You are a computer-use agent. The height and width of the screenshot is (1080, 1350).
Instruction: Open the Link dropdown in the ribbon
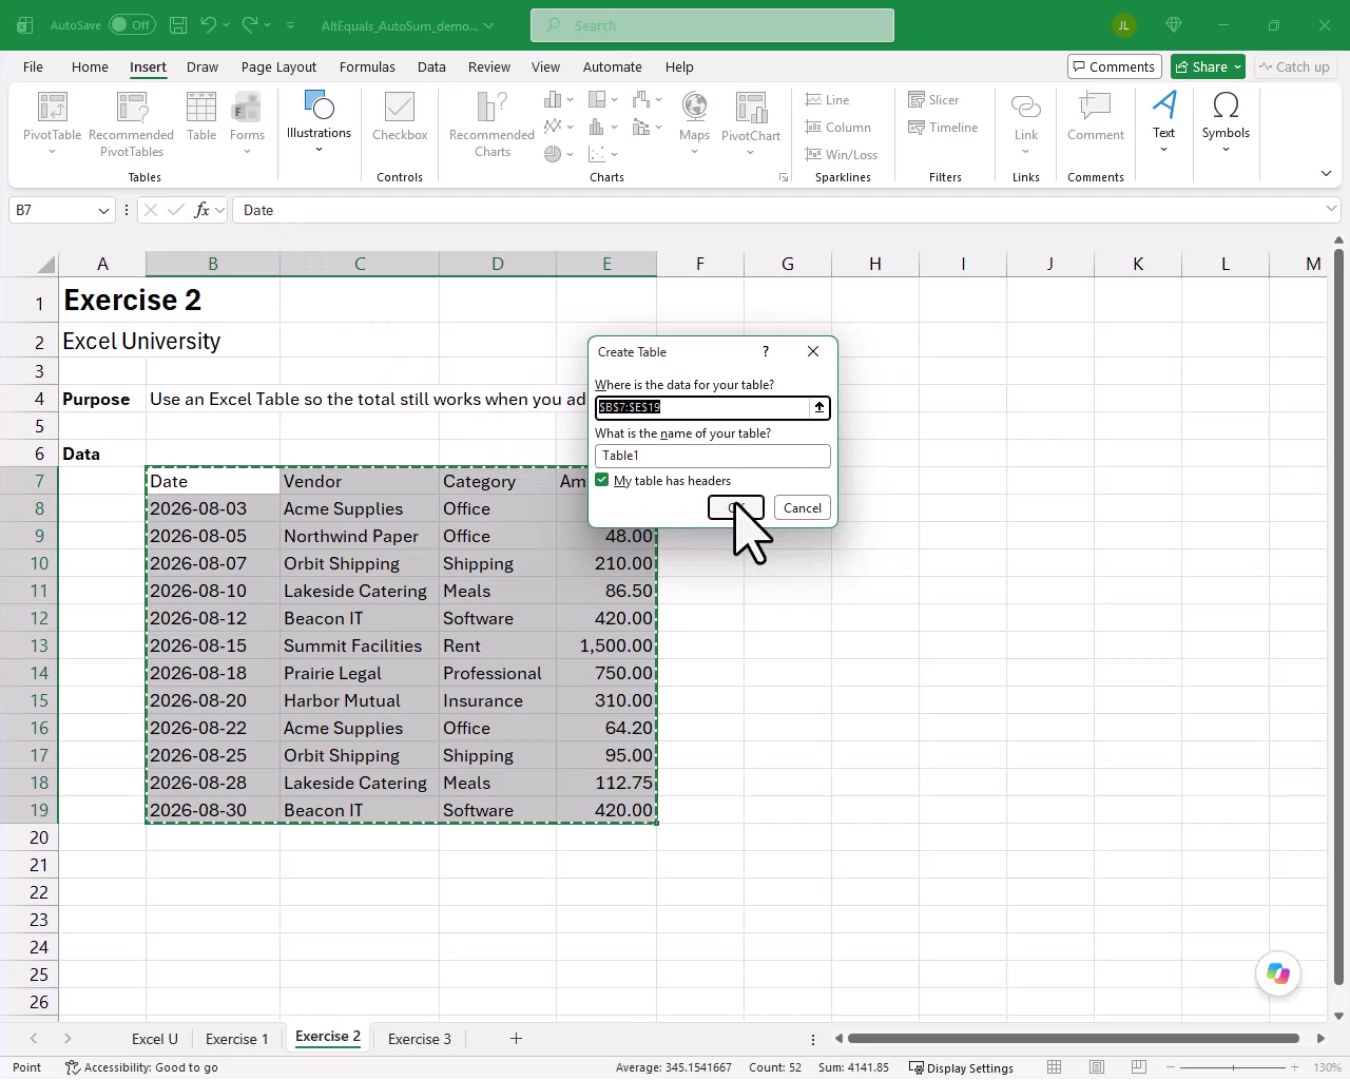click(x=1026, y=151)
